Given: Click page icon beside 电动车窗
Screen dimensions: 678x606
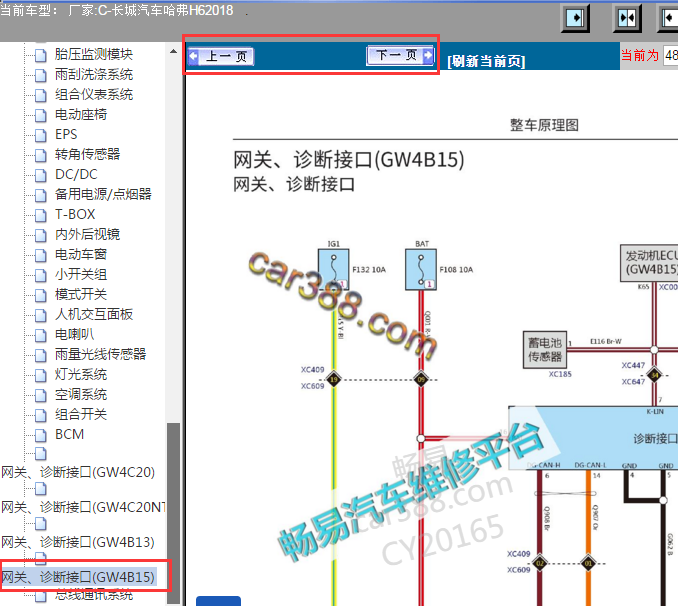Looking at the screenshot, I should coord(41,255).
